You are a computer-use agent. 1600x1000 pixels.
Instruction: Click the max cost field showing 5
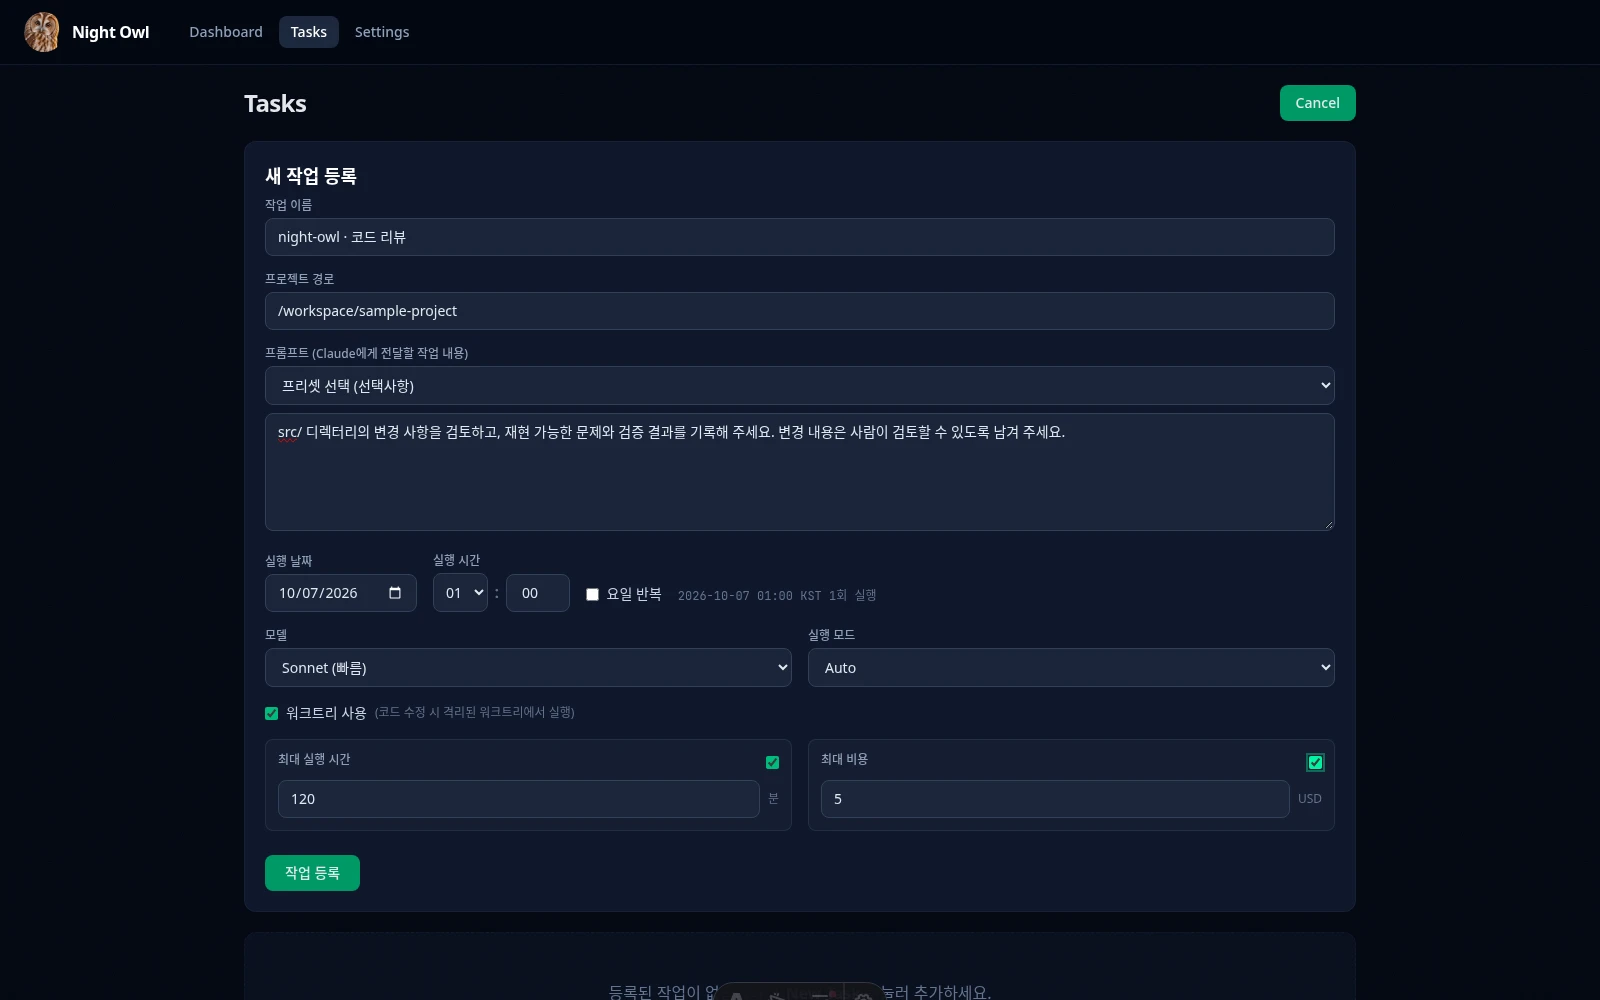(x=1055, y=799)
